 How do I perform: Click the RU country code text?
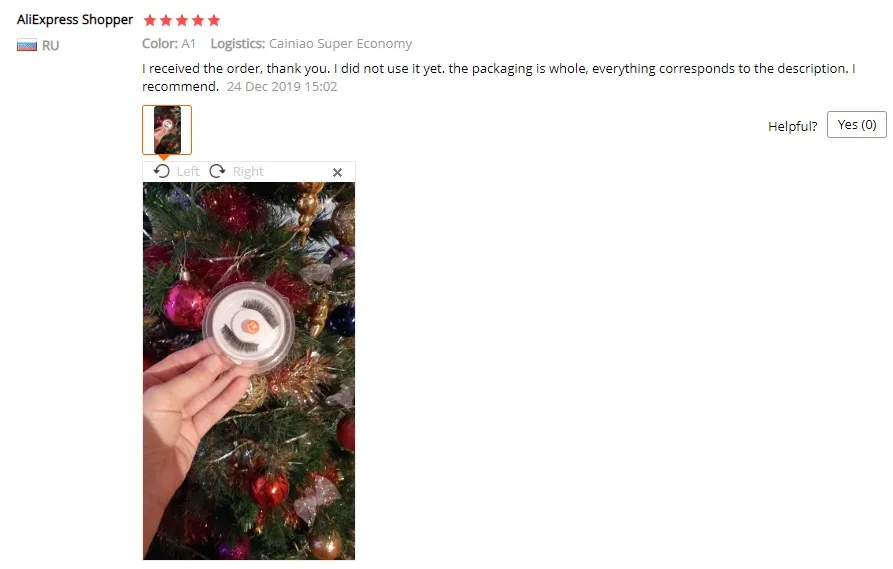coord(50,46)
